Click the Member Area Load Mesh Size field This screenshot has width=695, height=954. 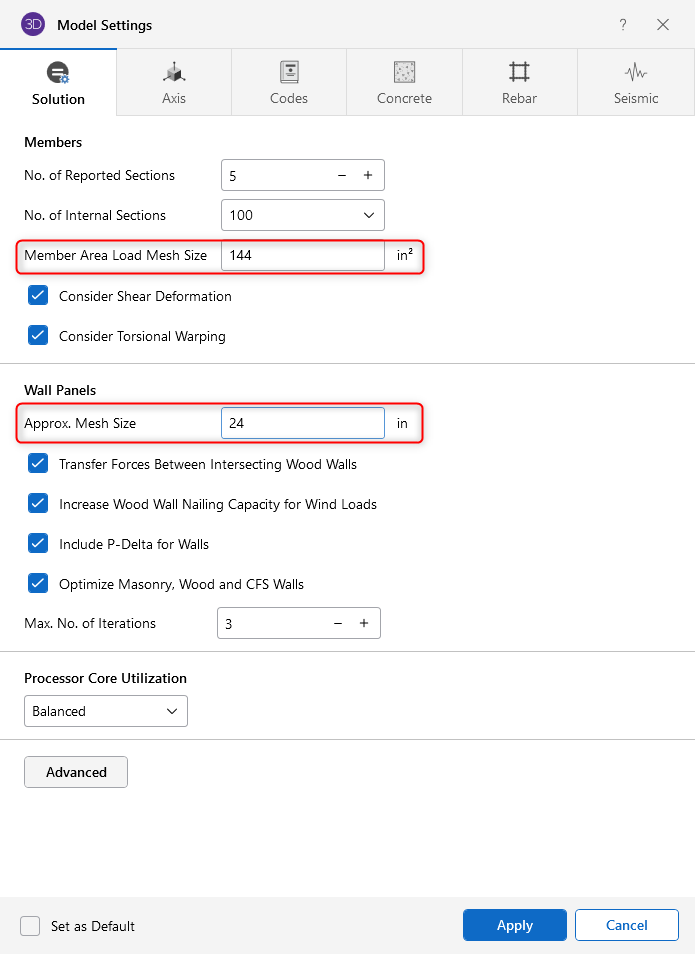[302, 255]
